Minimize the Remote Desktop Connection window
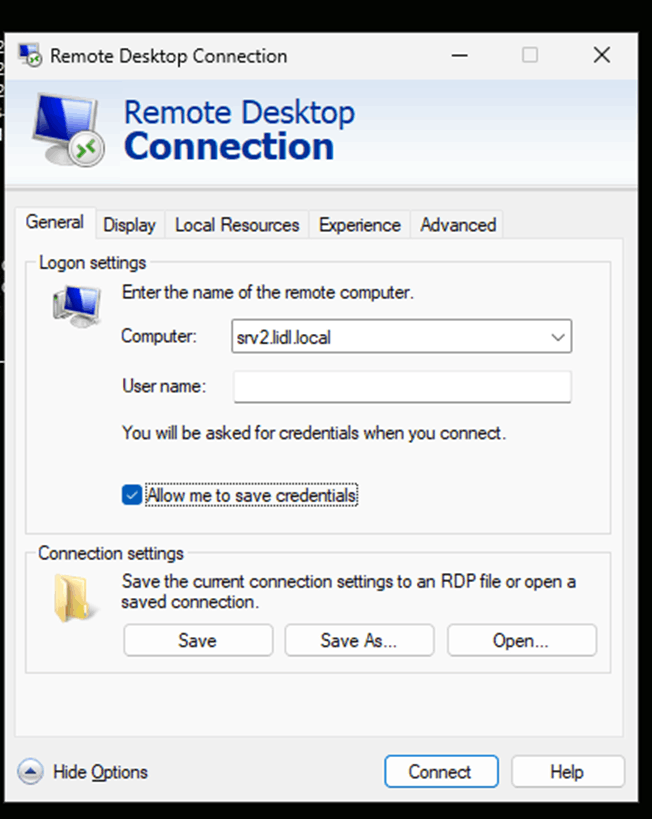 pos(460,55)
